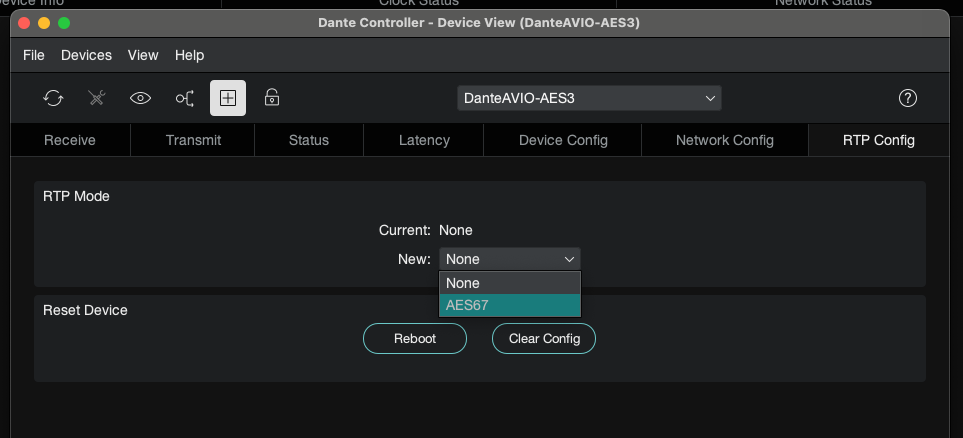Open the DanteAVIO-AES3 device selector dropdown
Image resolution: width=963 pixels, height=438 pixels.
(589, 98)
